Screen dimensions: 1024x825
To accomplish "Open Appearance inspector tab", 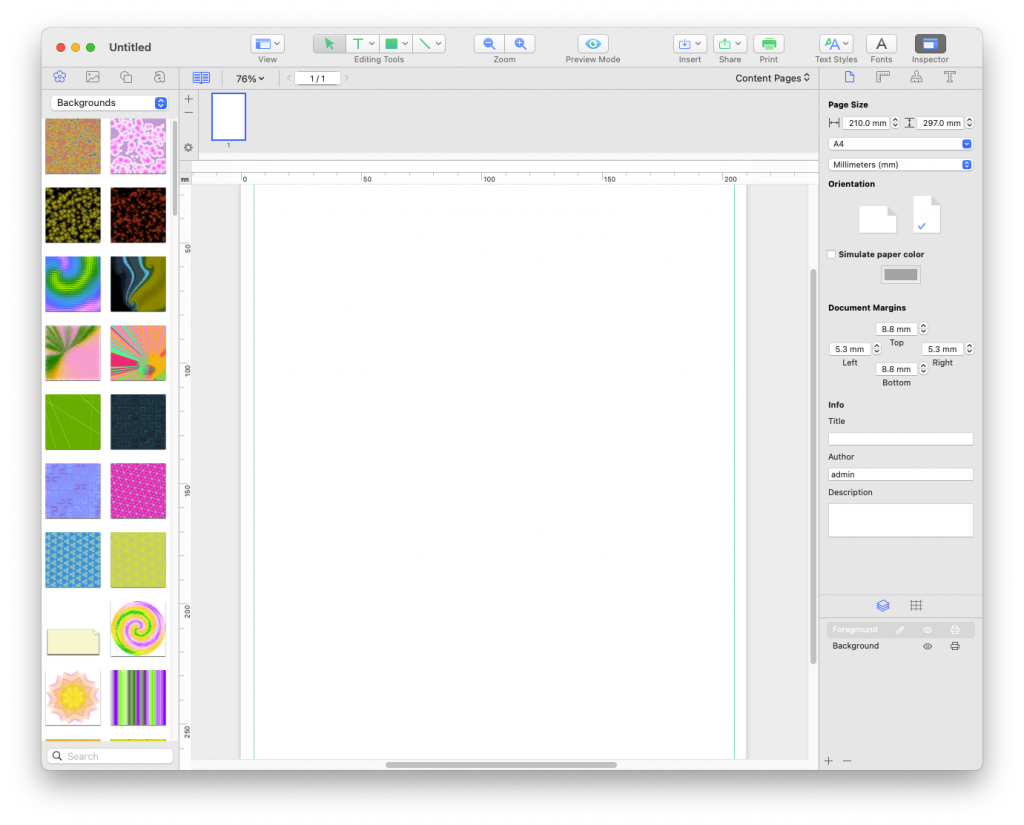I will pyautogui.click(x=916, y=77).
